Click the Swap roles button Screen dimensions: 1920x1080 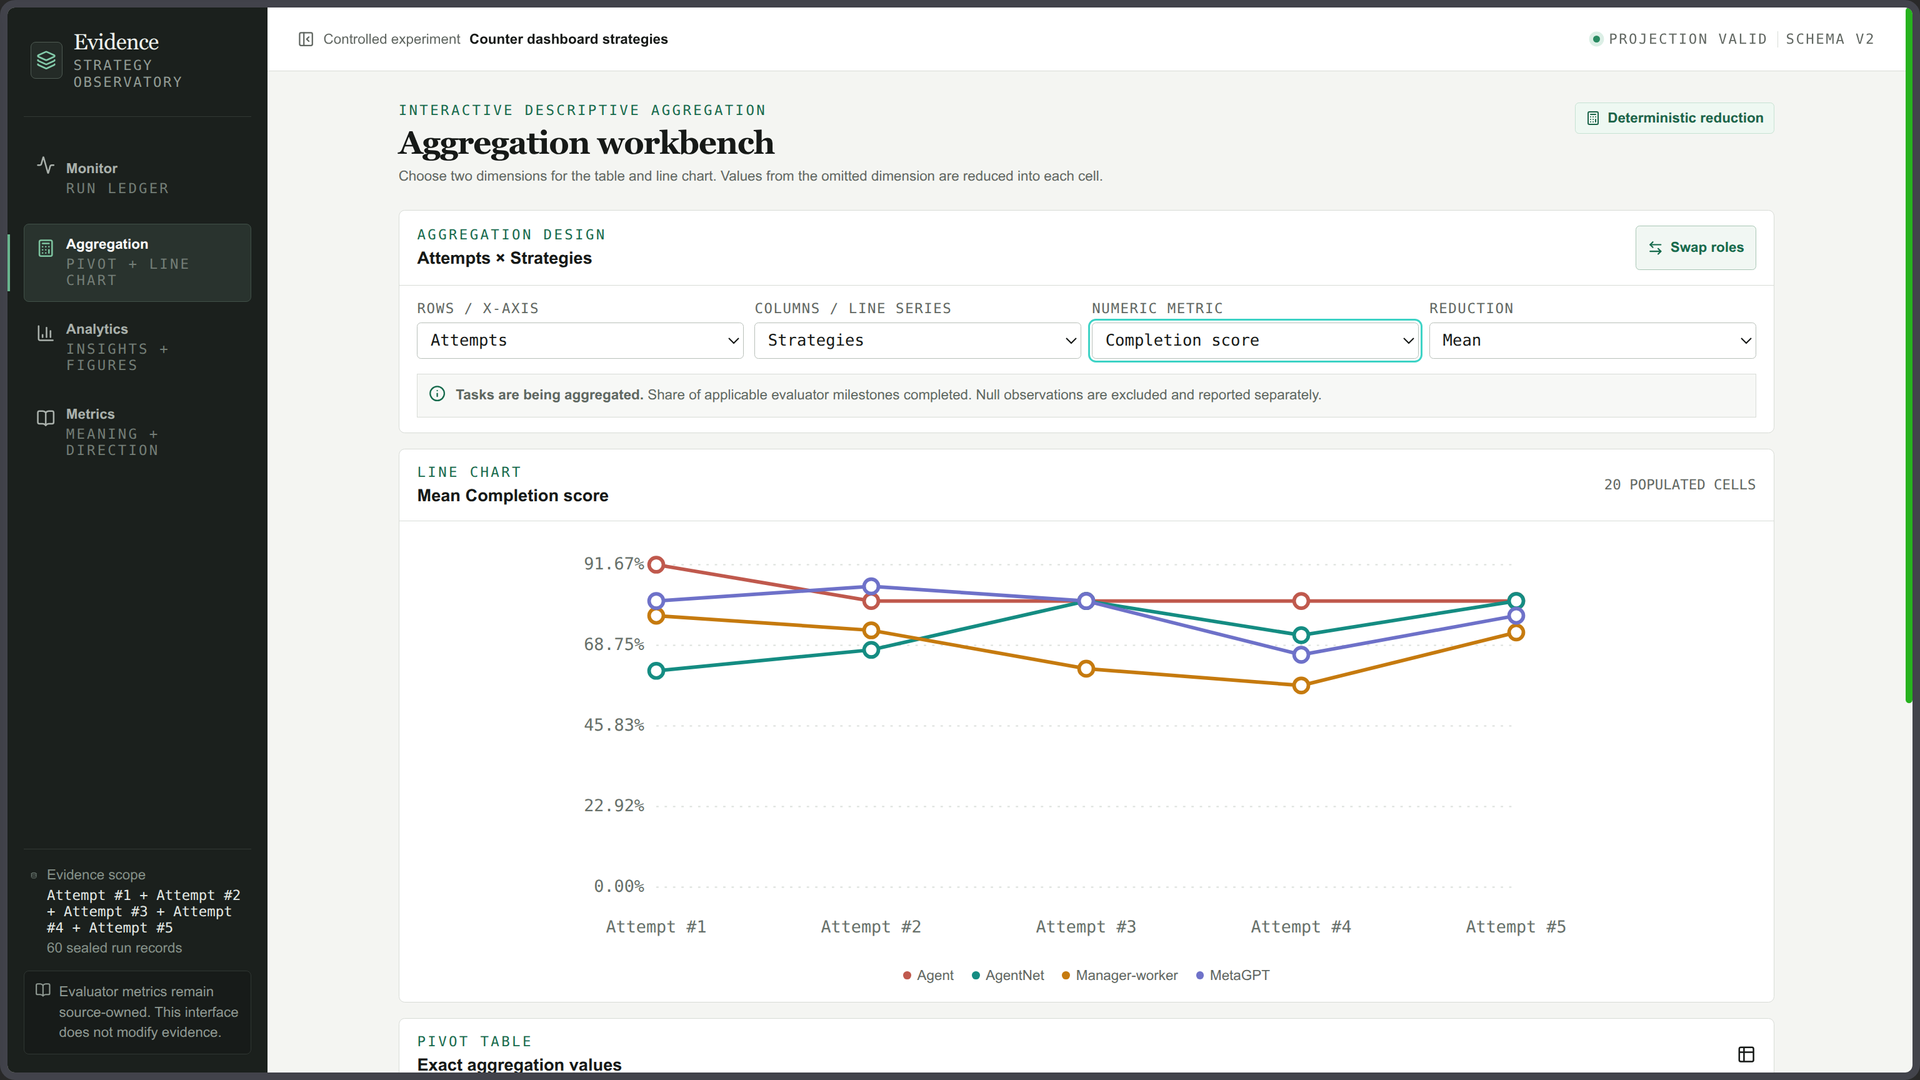(x=1695, y=248)
